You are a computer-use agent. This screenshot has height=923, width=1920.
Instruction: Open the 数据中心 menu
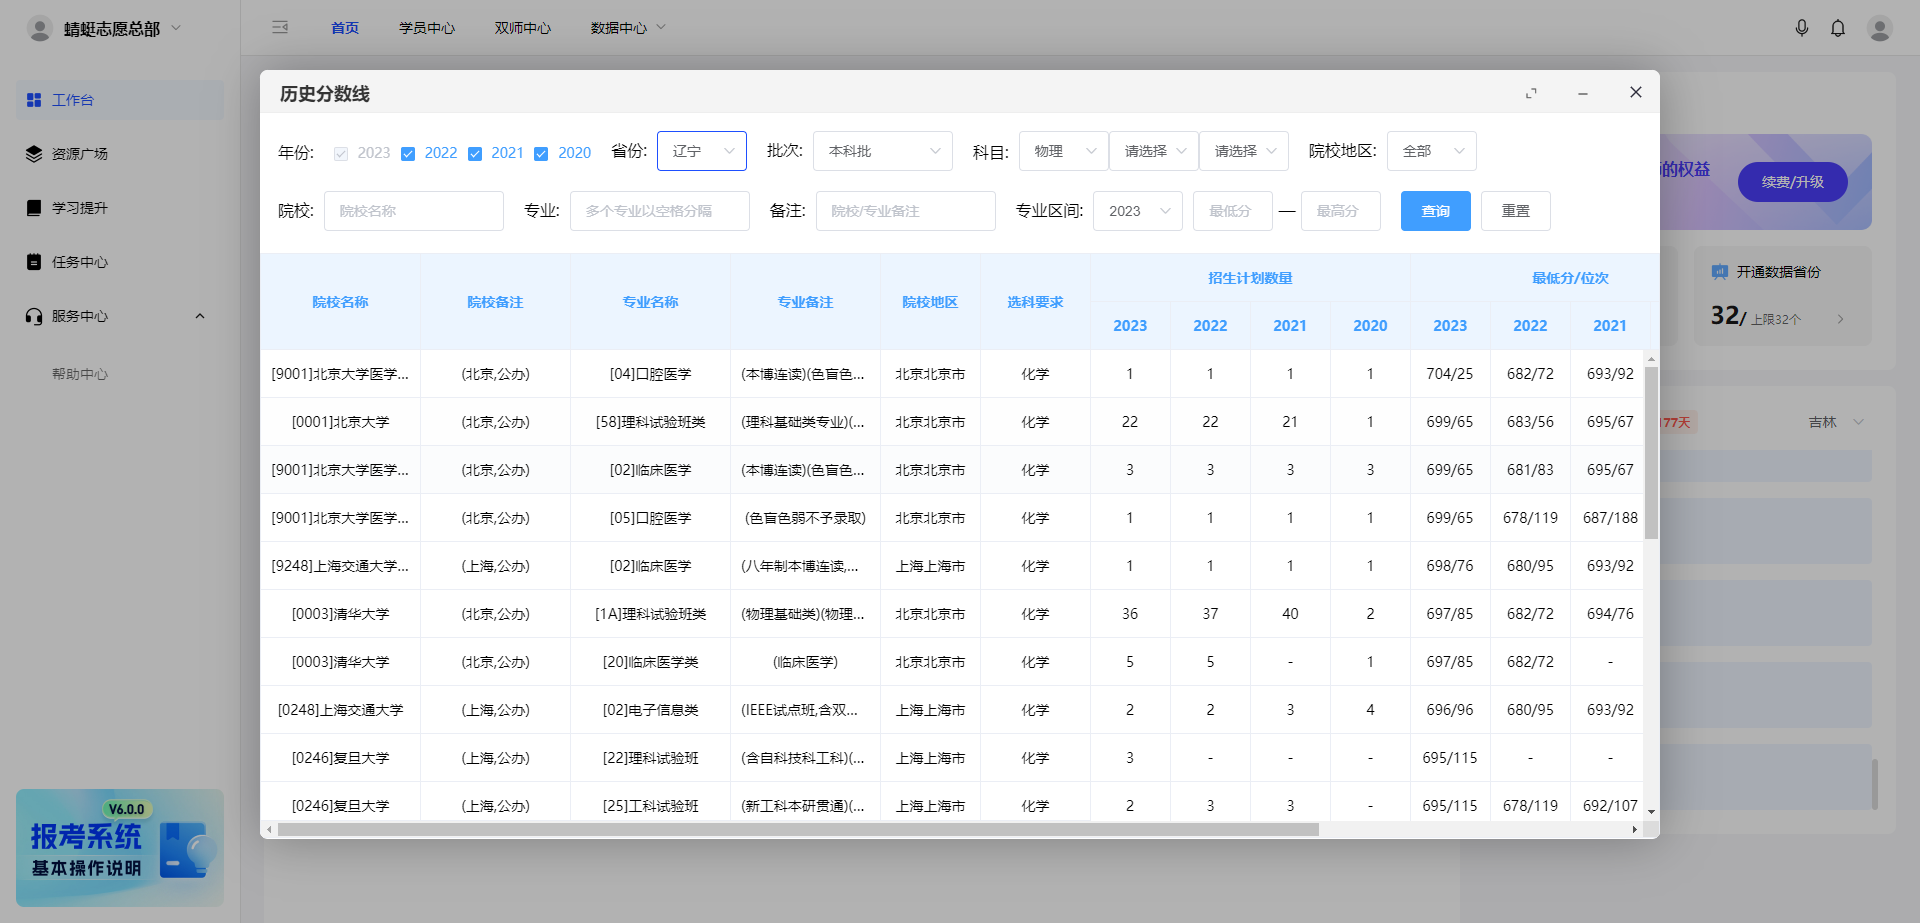tap(620, 28)
